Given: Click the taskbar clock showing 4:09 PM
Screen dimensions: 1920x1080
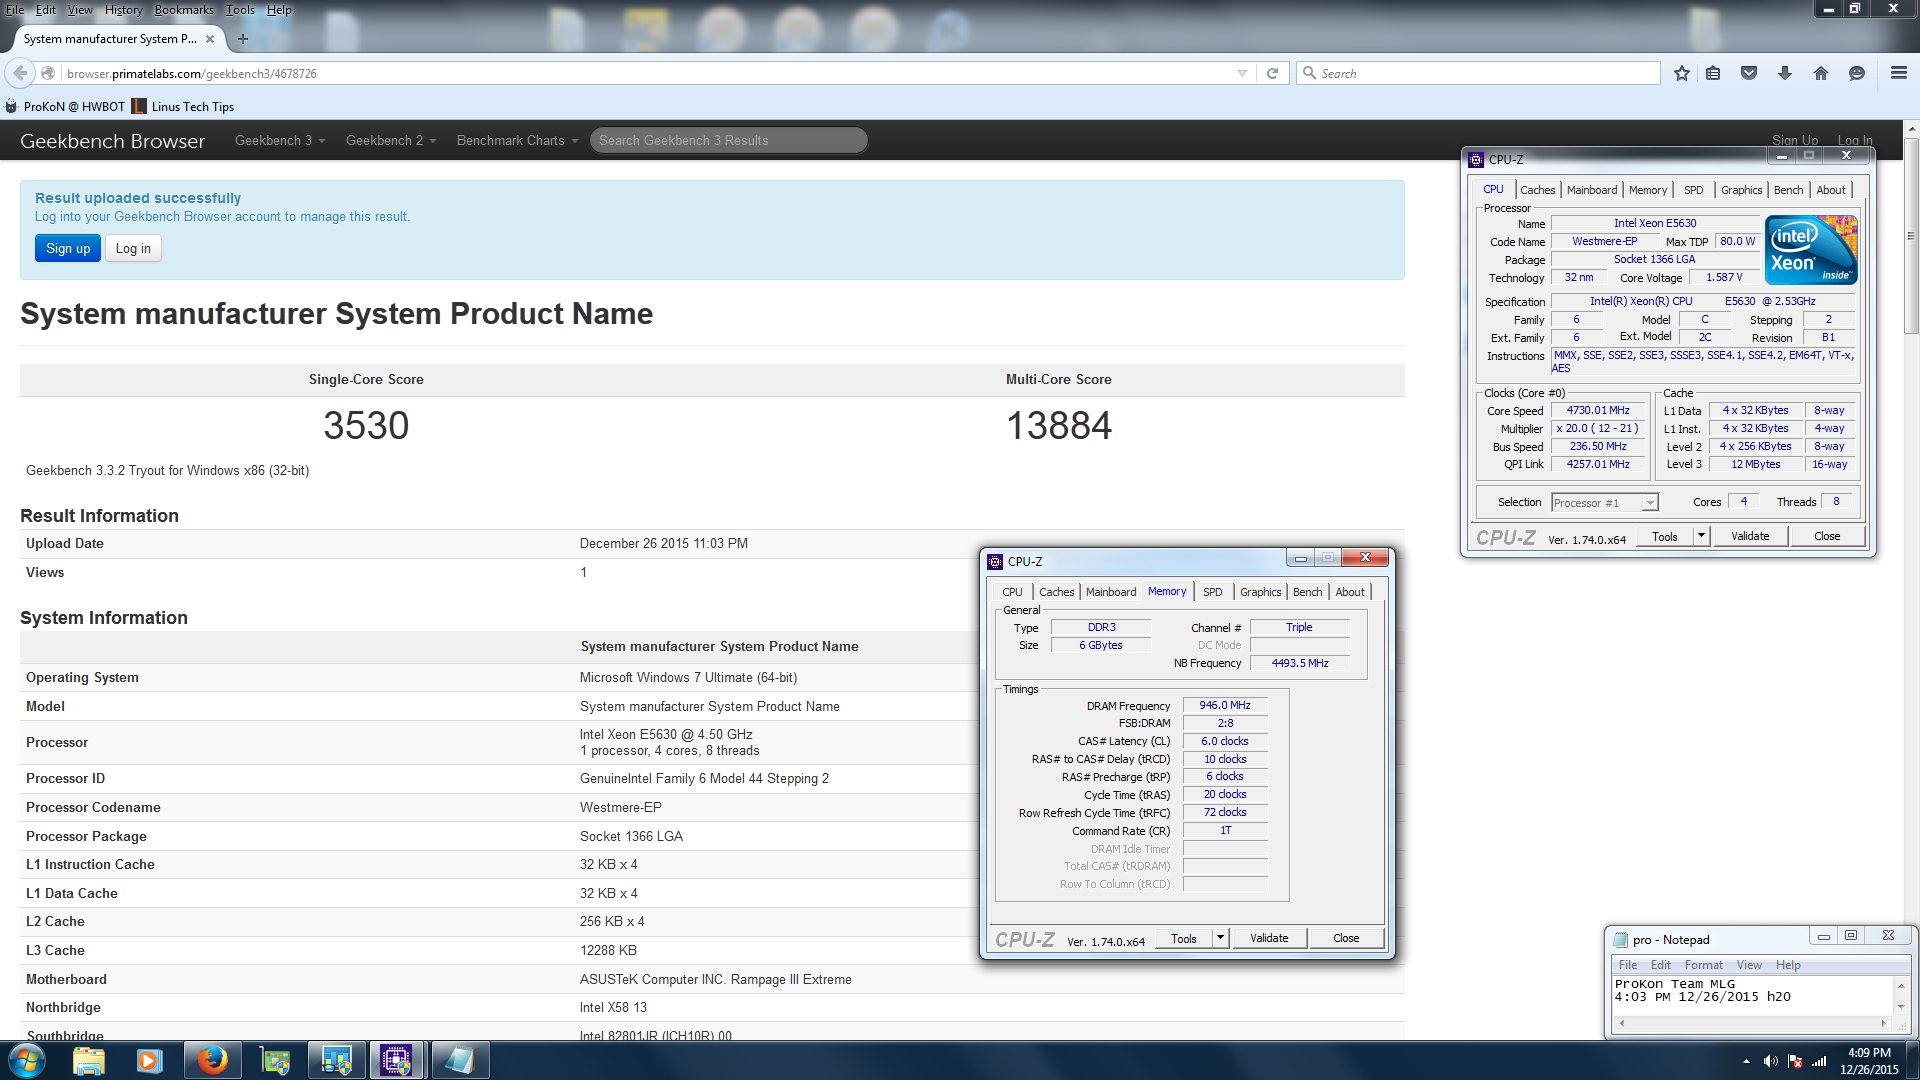Looking at the screenshot, I should [1869, 1061].
